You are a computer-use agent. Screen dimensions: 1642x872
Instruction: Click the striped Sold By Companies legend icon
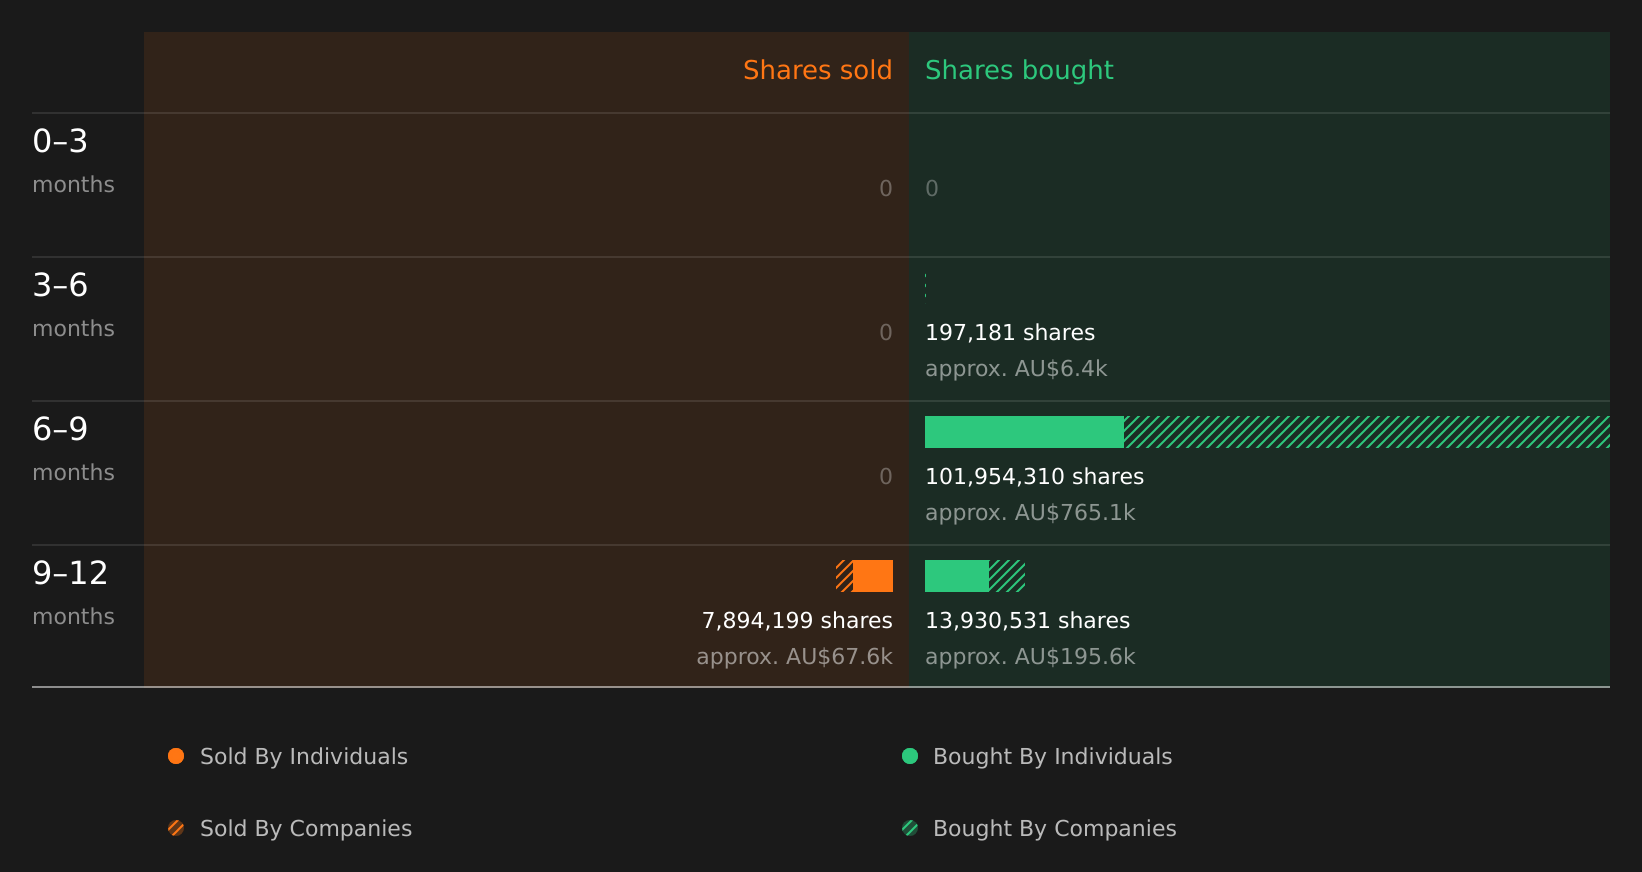pos(176,828)
